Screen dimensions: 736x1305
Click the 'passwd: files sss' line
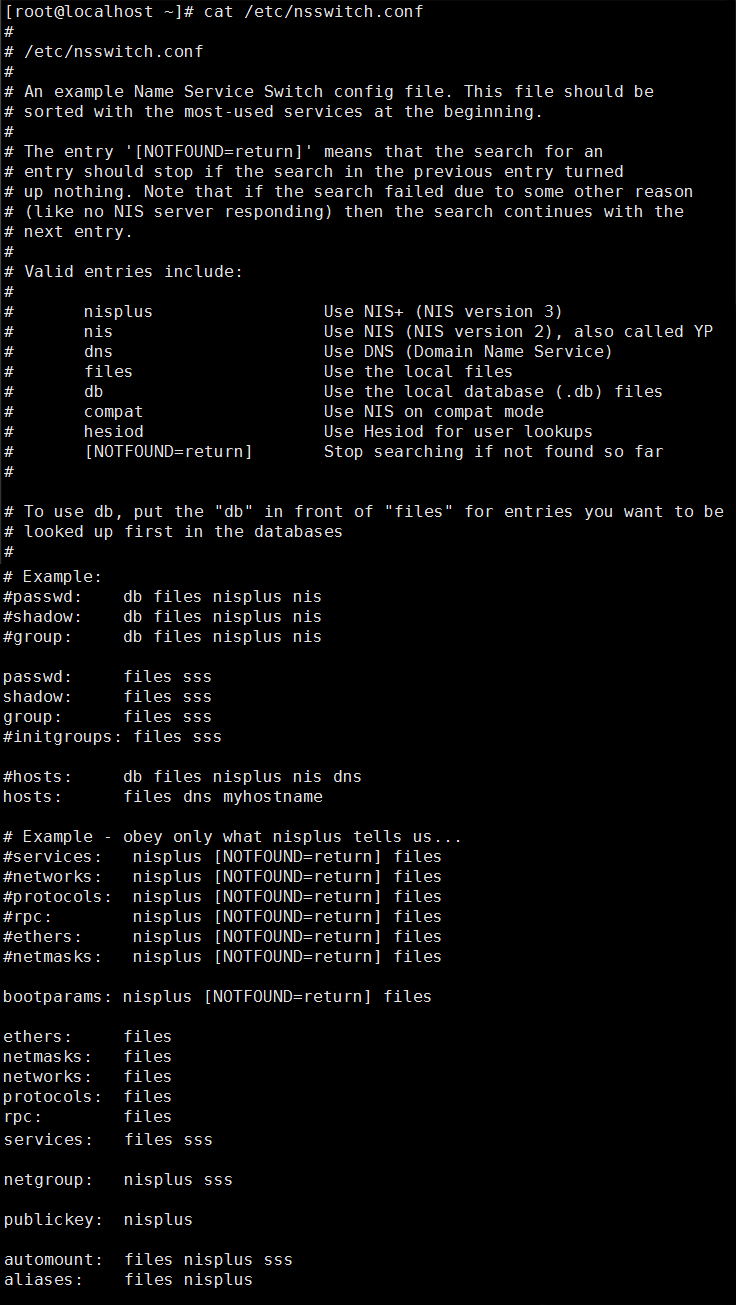point(108,677)
